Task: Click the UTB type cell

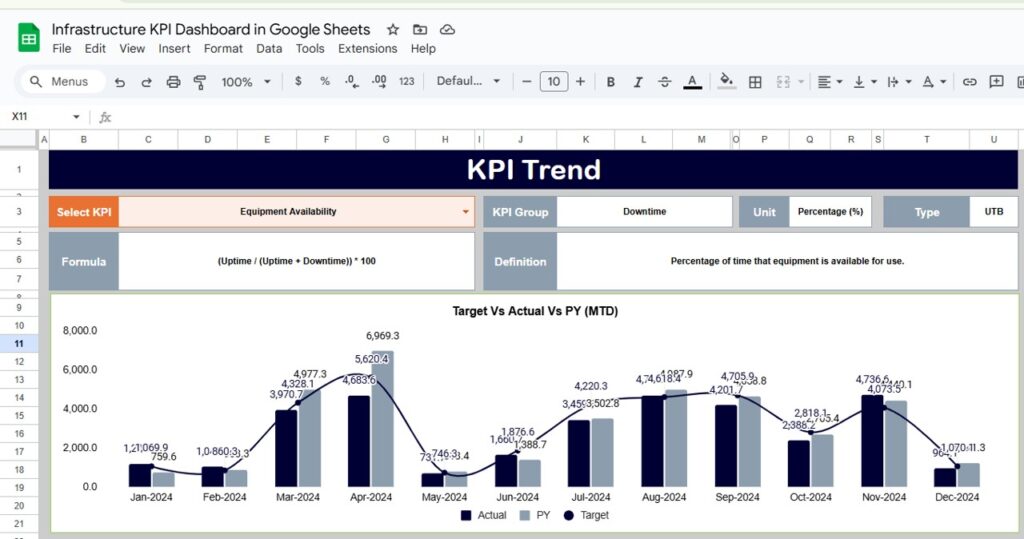Action: click(993, 212)
